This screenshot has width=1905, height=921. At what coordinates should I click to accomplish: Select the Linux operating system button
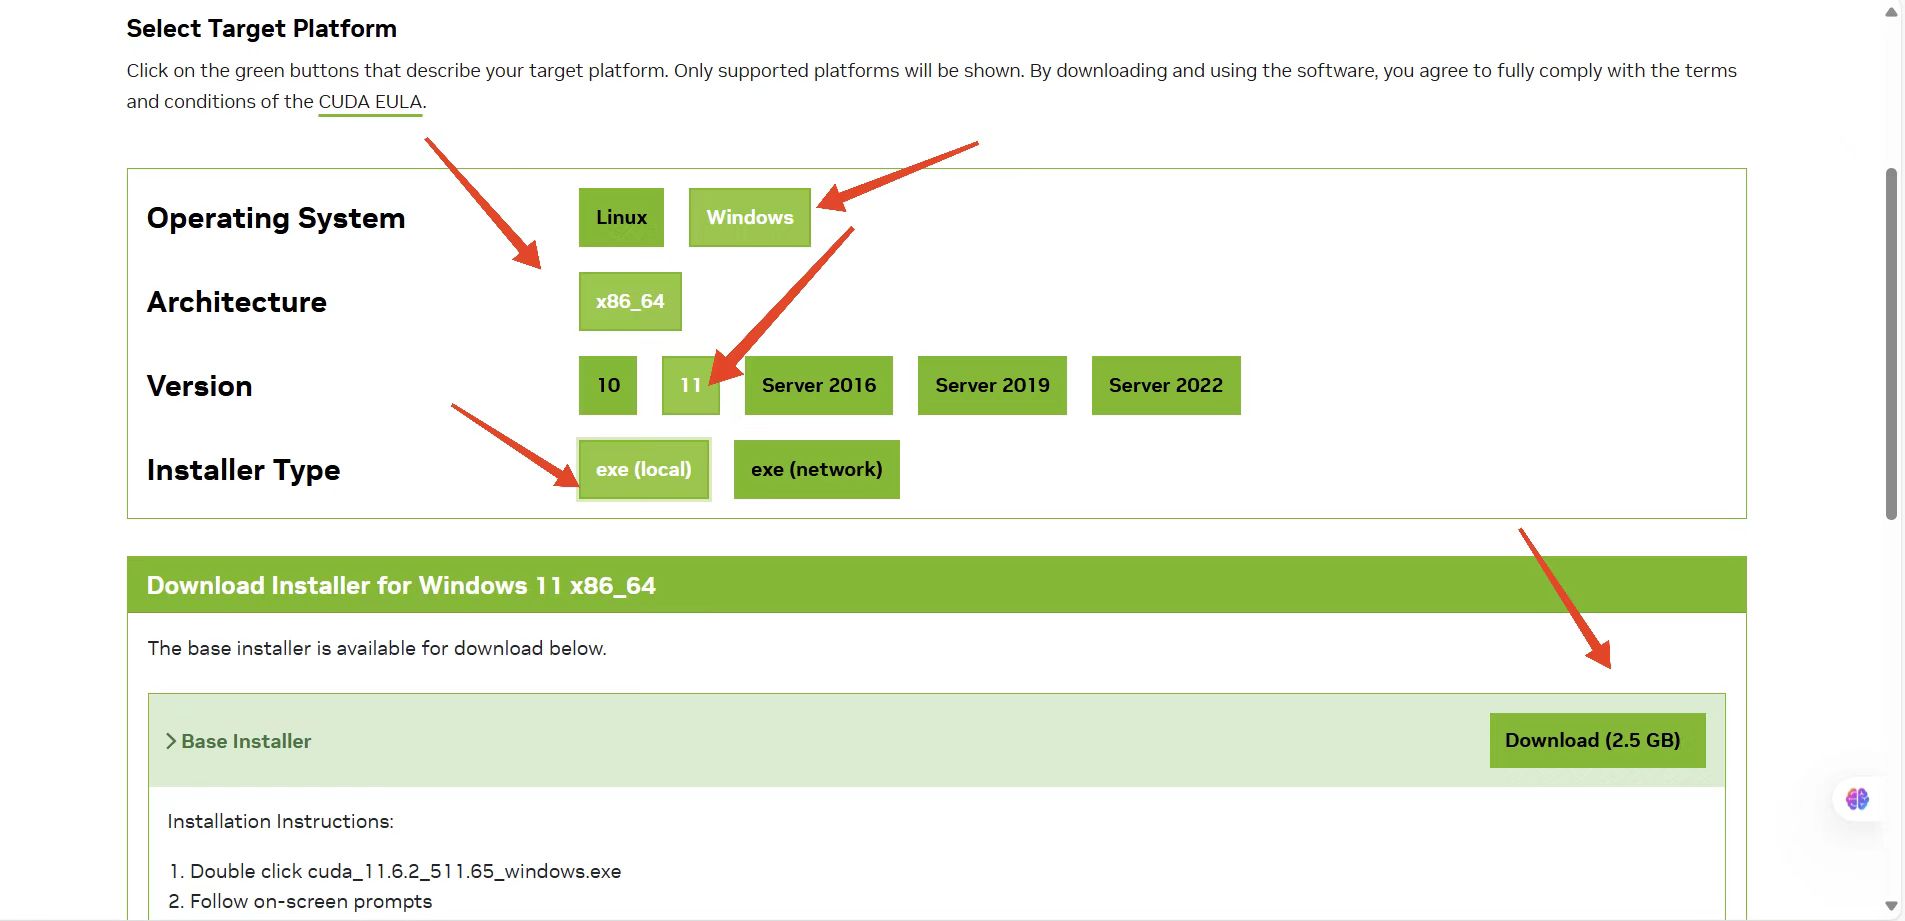621,217
